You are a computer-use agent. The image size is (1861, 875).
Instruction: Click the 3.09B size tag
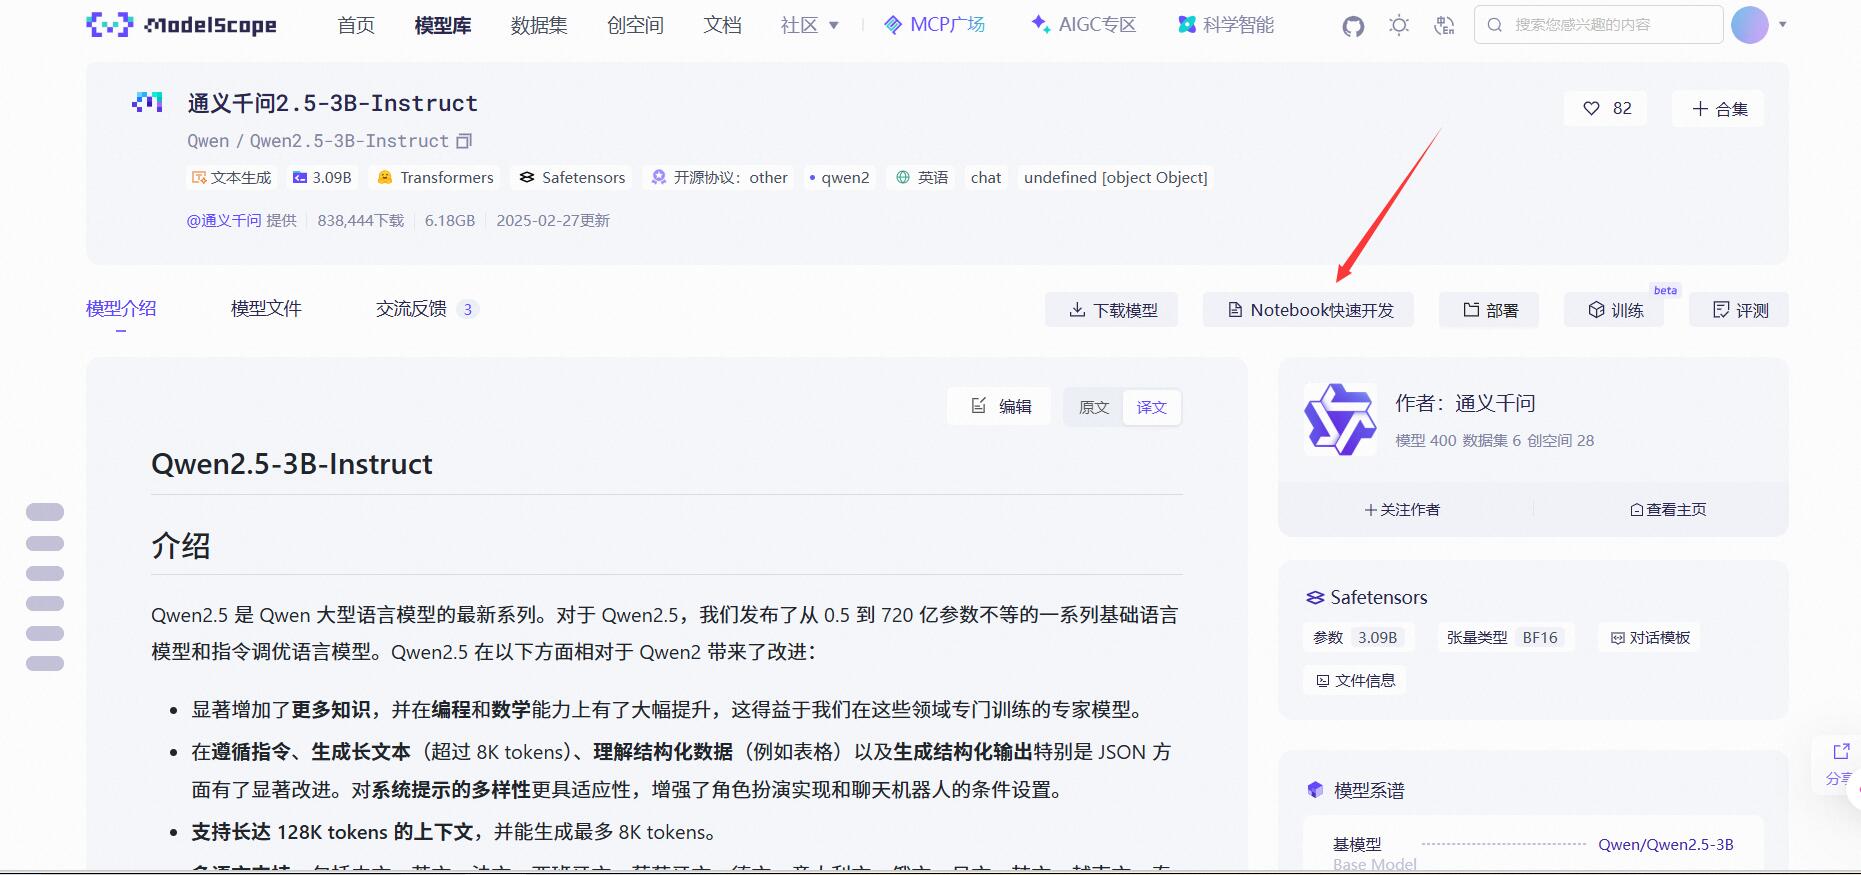pyautogui.click(x=322, y=177)
